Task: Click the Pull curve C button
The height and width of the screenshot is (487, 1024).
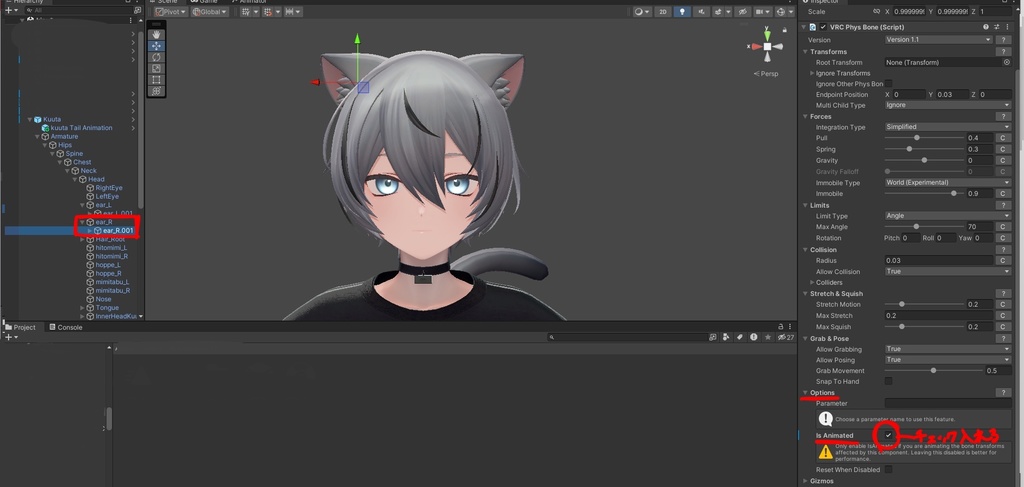Action: point(1002,138)
